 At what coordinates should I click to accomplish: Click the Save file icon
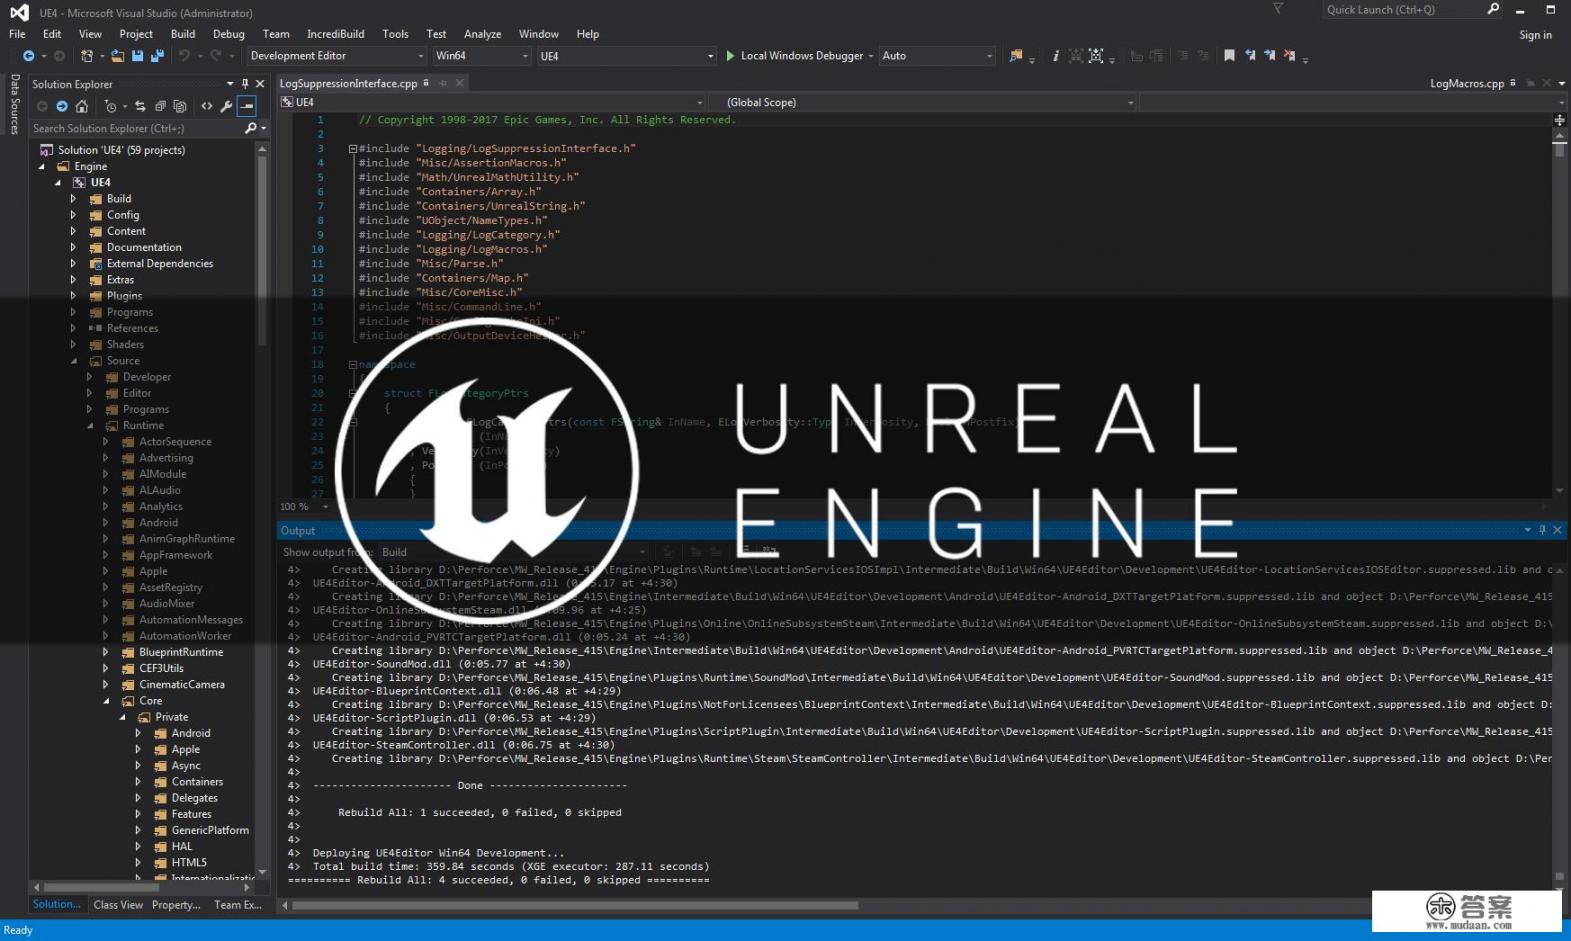(137, 56)
